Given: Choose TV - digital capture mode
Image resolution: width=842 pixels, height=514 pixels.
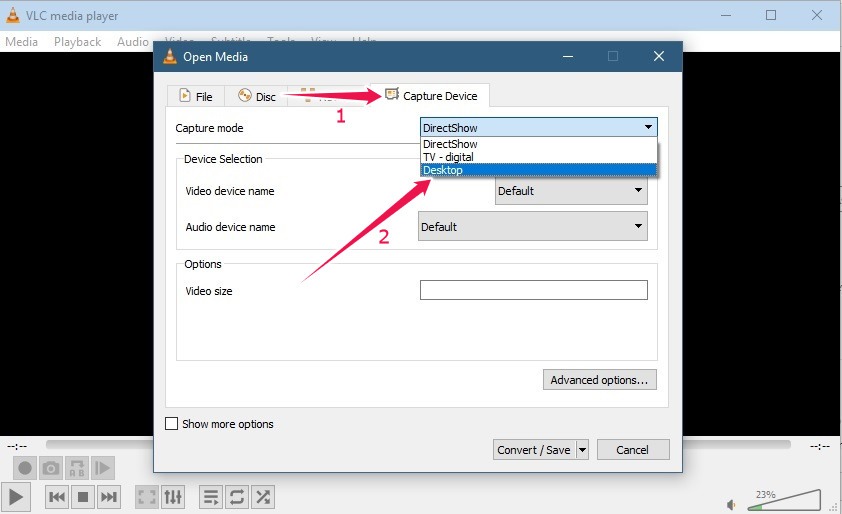Looking at the screenshot, I should point(538,157).
